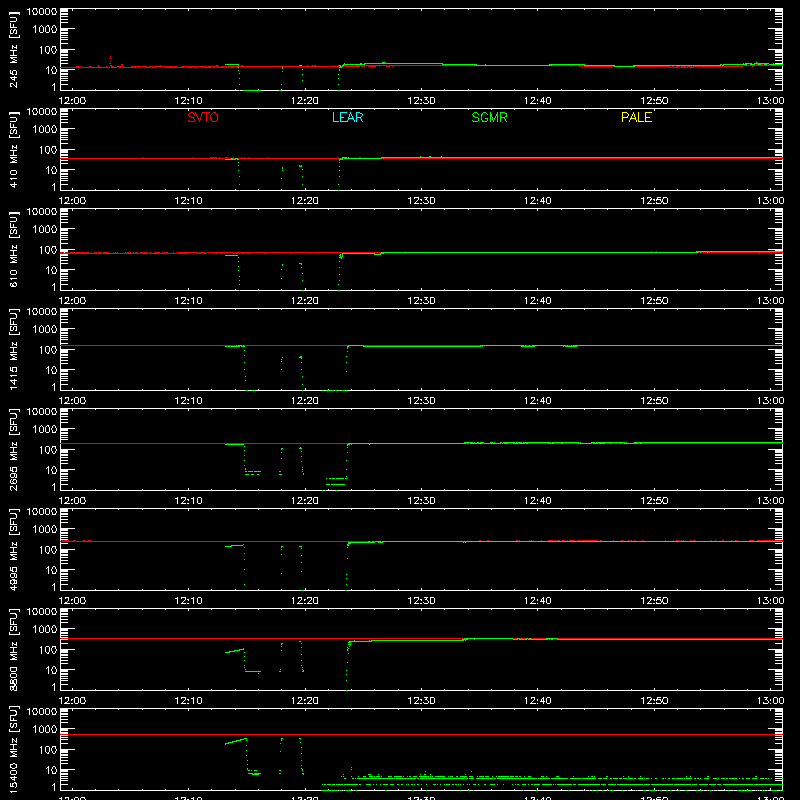Viewport: 800px width, 800px height.
Task: Click the "4995 MHz [SFU]" axis title
Action: point(14,549)
